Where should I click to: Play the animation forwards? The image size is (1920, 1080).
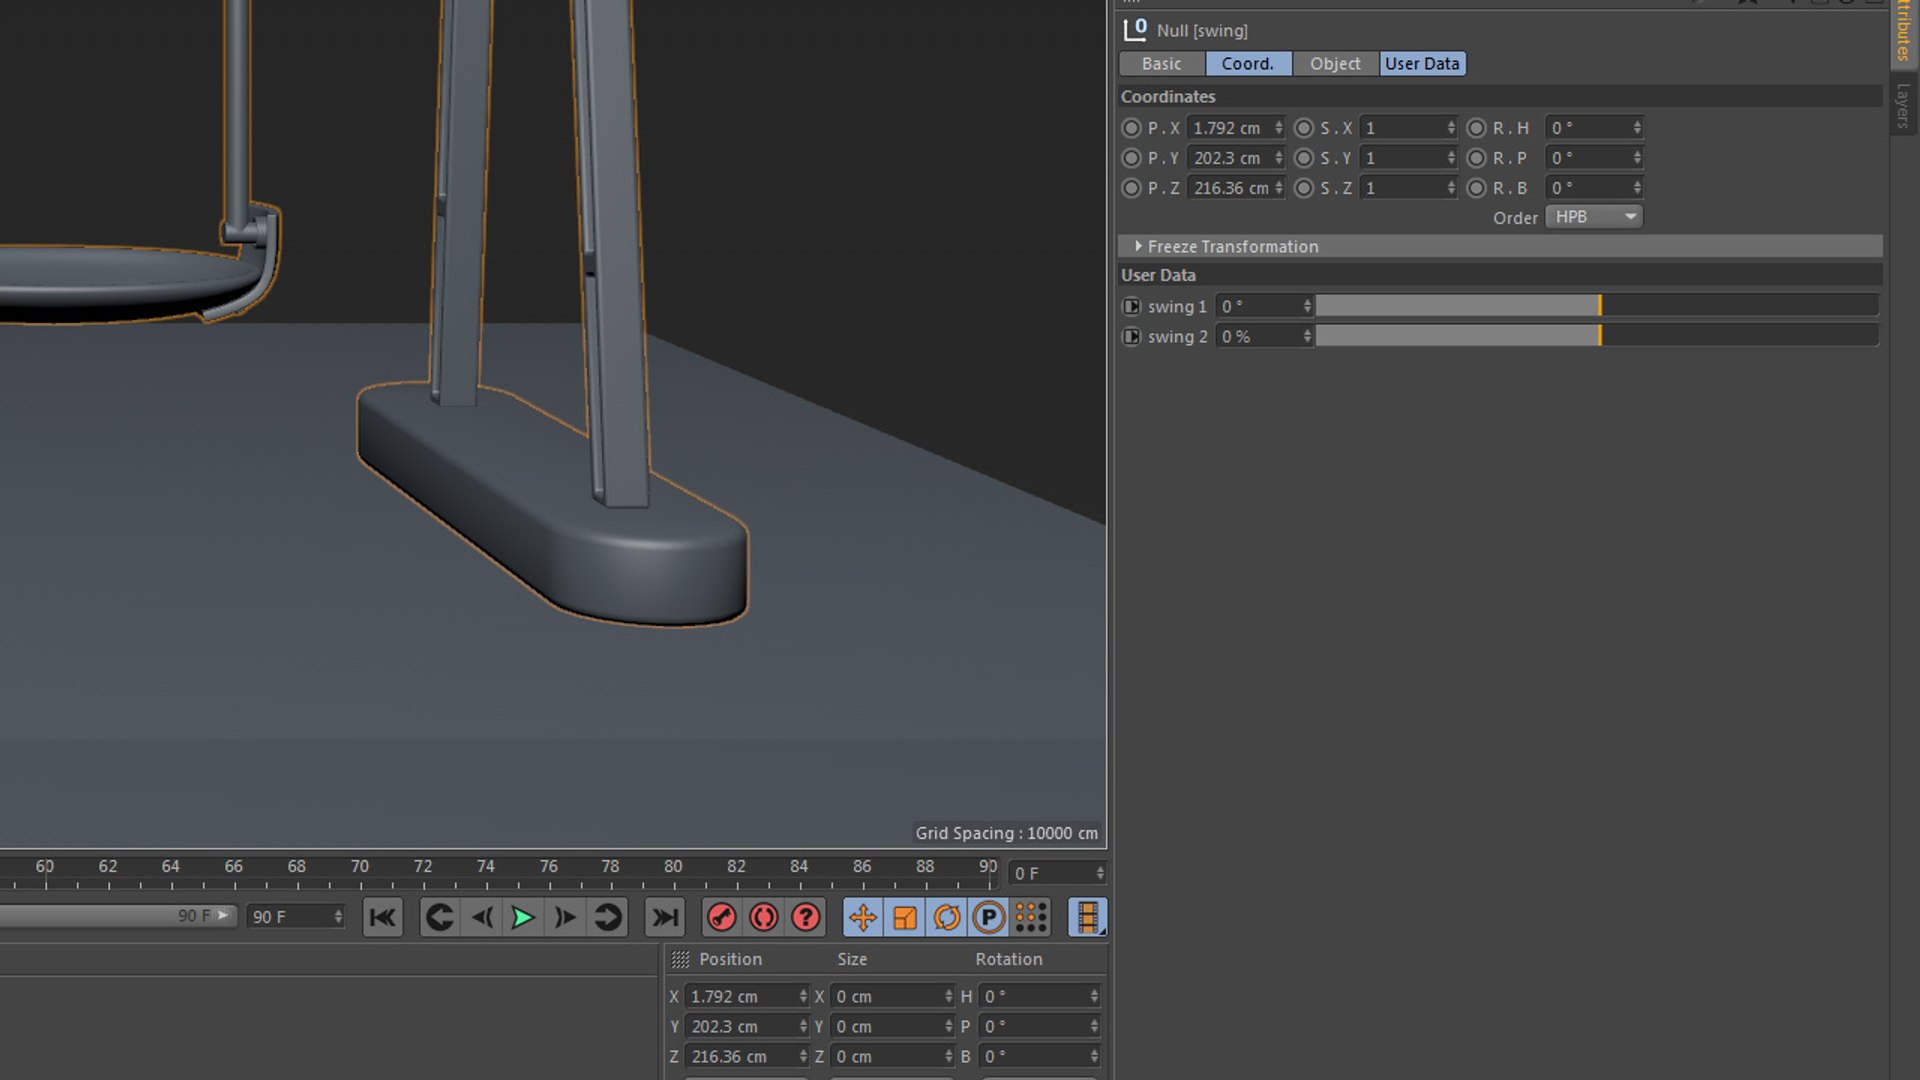[523, 917]
